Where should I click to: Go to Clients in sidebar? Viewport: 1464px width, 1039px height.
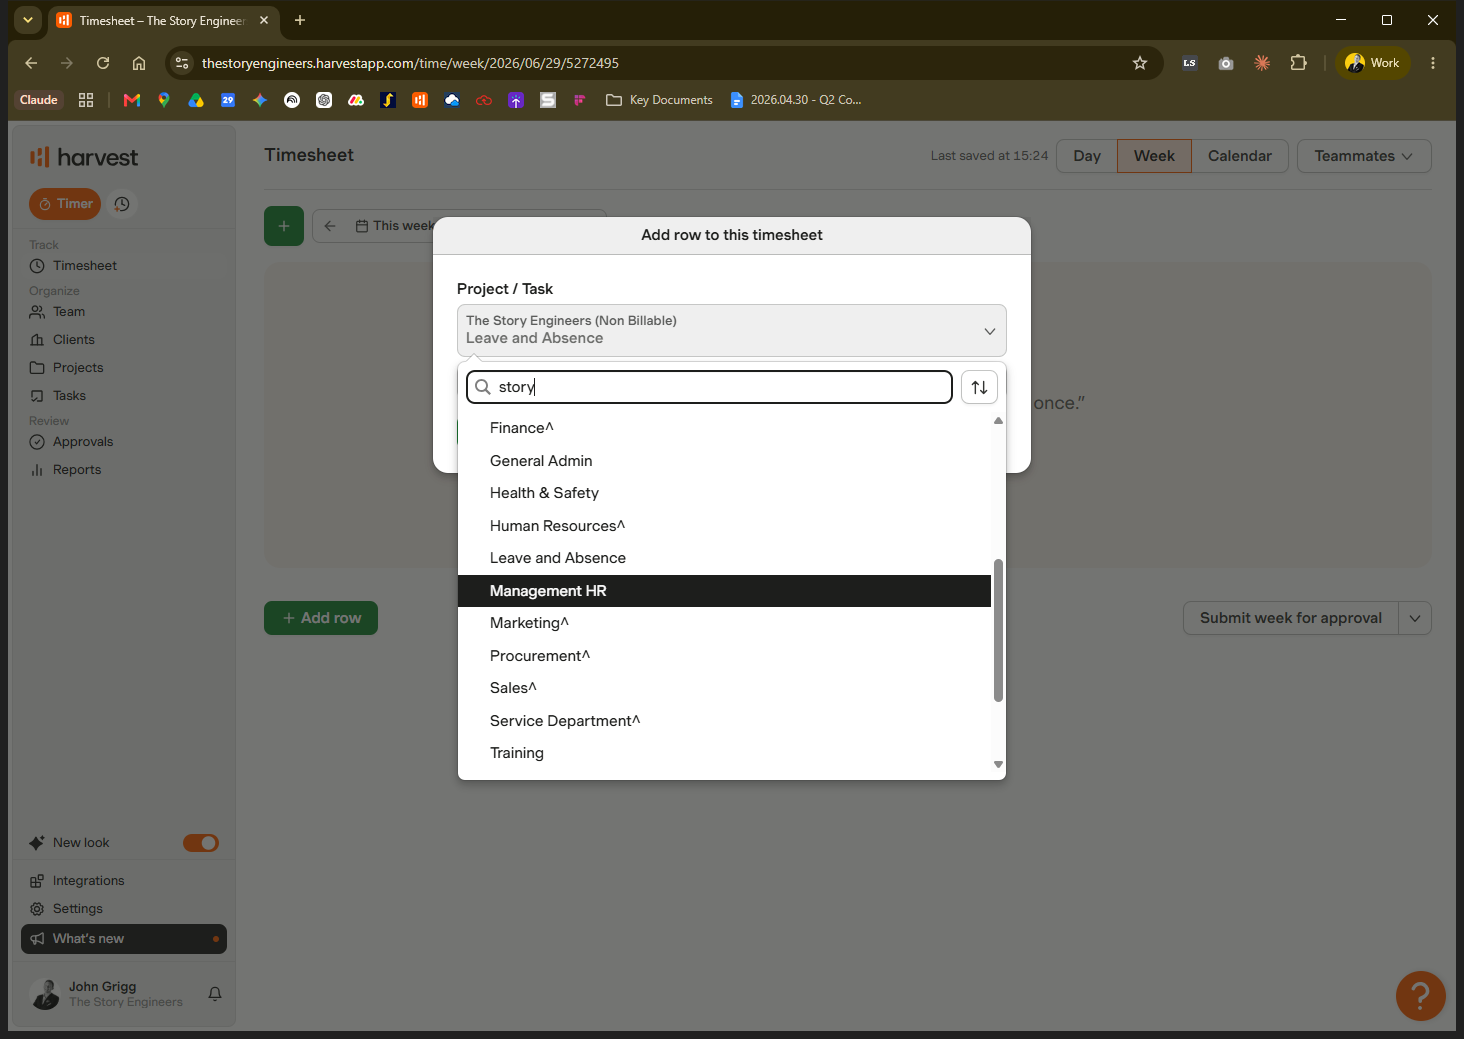tap(73, 340)
